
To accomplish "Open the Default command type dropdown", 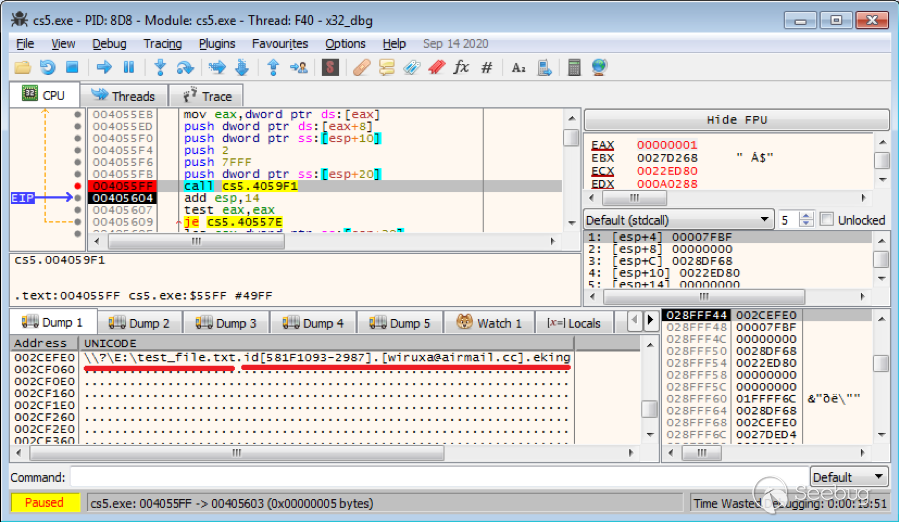I will 848,477.
